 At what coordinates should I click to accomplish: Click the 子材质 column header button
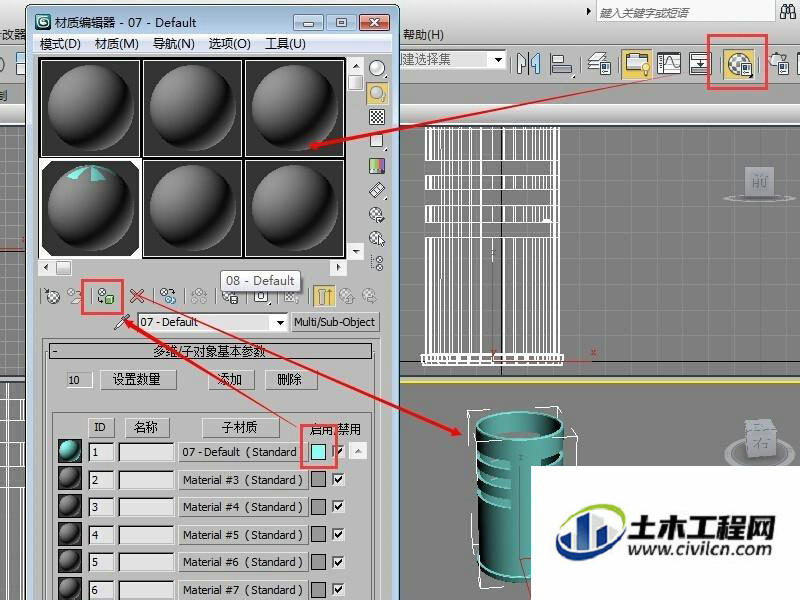[240, 427]
